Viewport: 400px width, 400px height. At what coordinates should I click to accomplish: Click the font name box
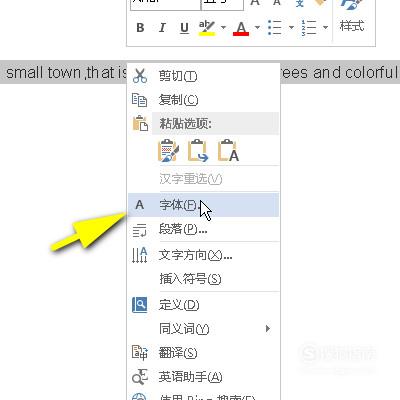[165, 4]
